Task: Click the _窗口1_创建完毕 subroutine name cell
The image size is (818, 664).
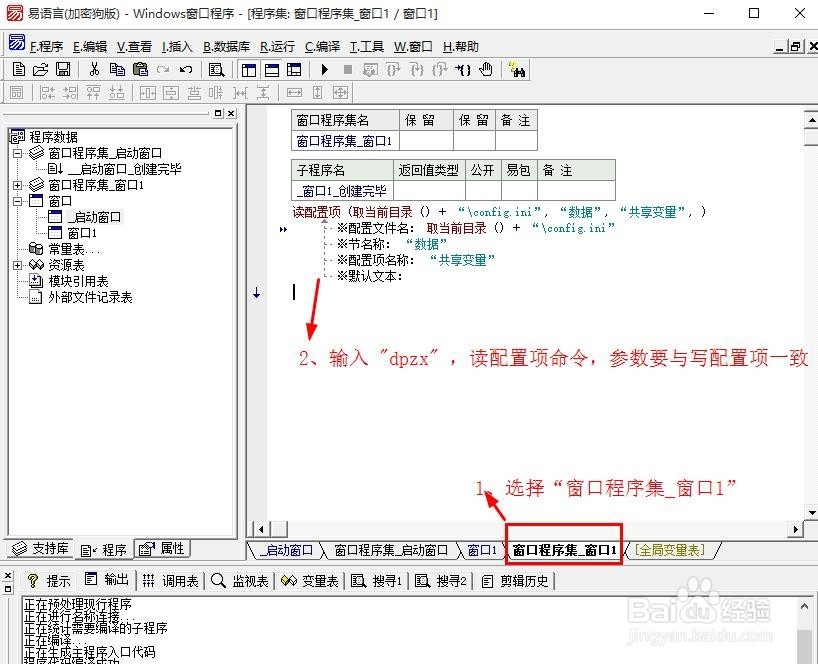Action: click(342, 191)
